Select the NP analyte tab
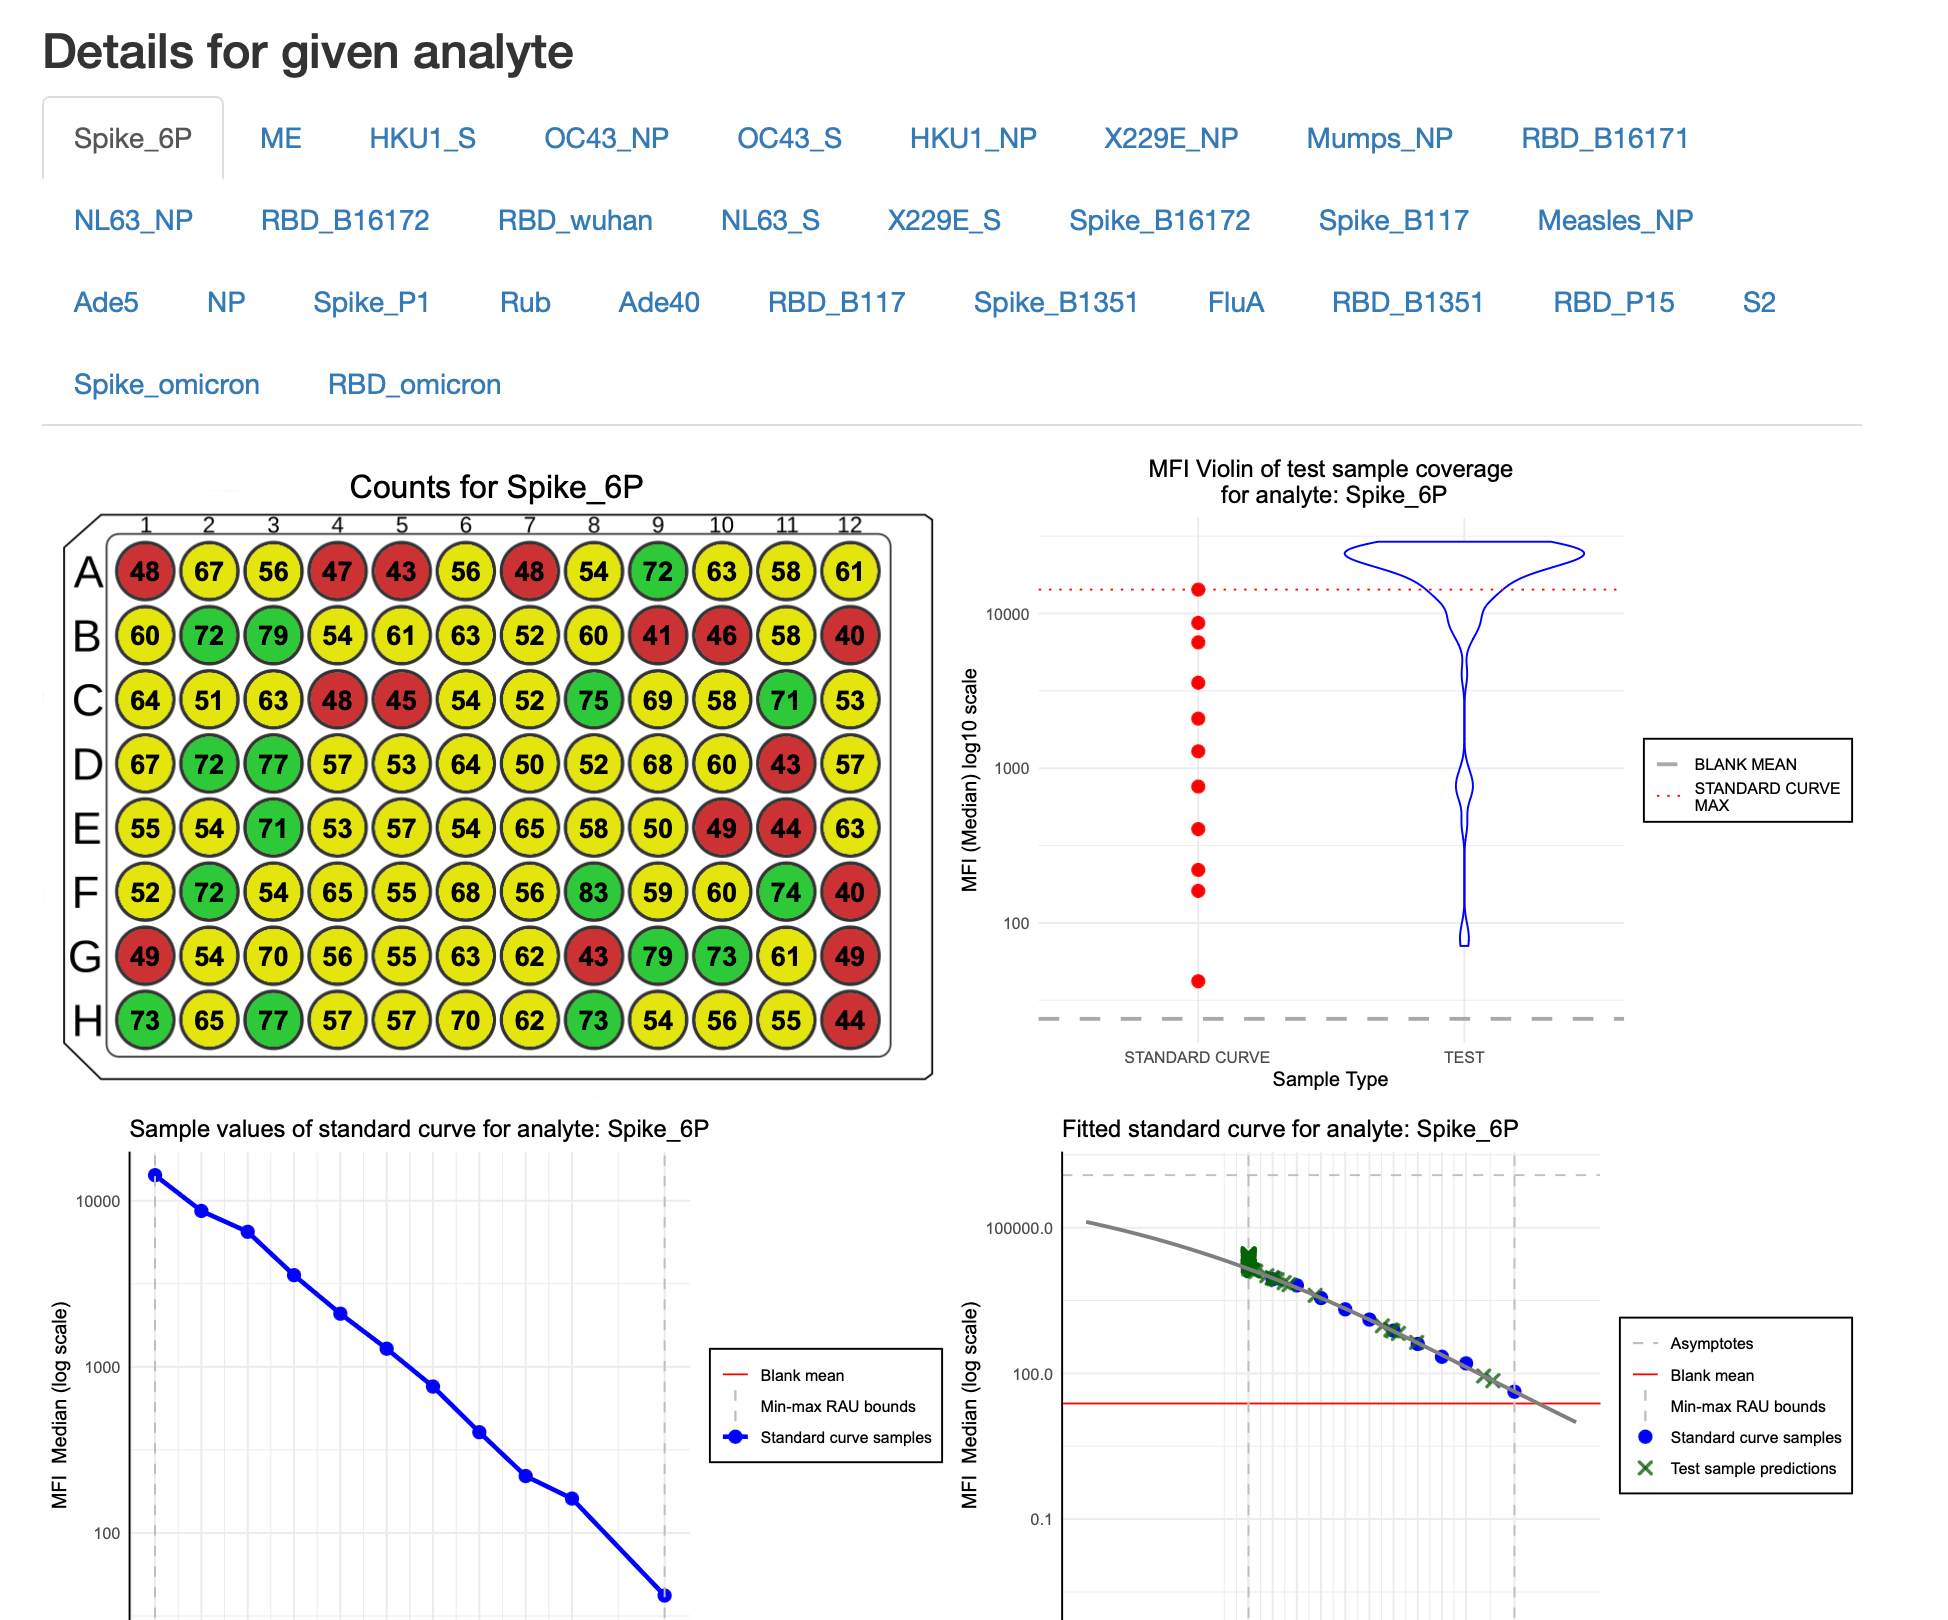Viewport: 1948px width, 1620px height. tap(226, 302)
